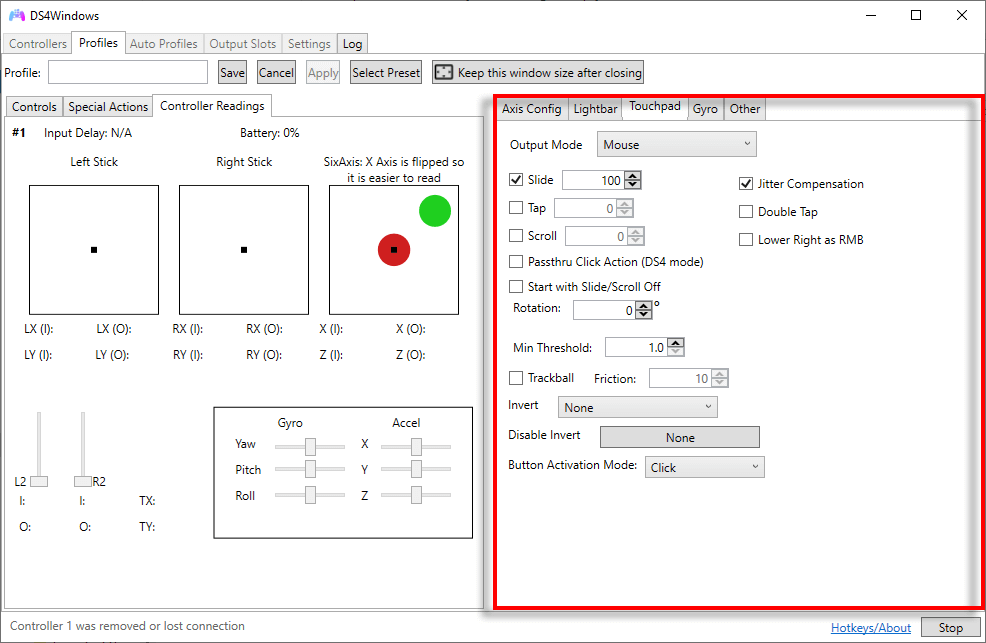This screenshot has height=643, width=986.
Task: Click the Input Delay: N/A text
Action: tap(88, 133)
